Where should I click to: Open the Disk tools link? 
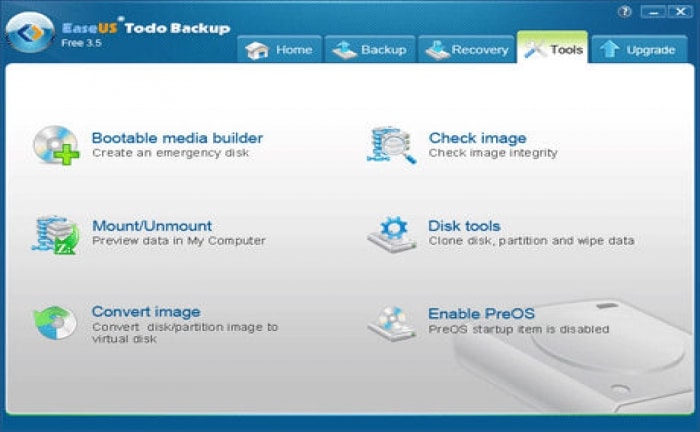tap(464, 226)
